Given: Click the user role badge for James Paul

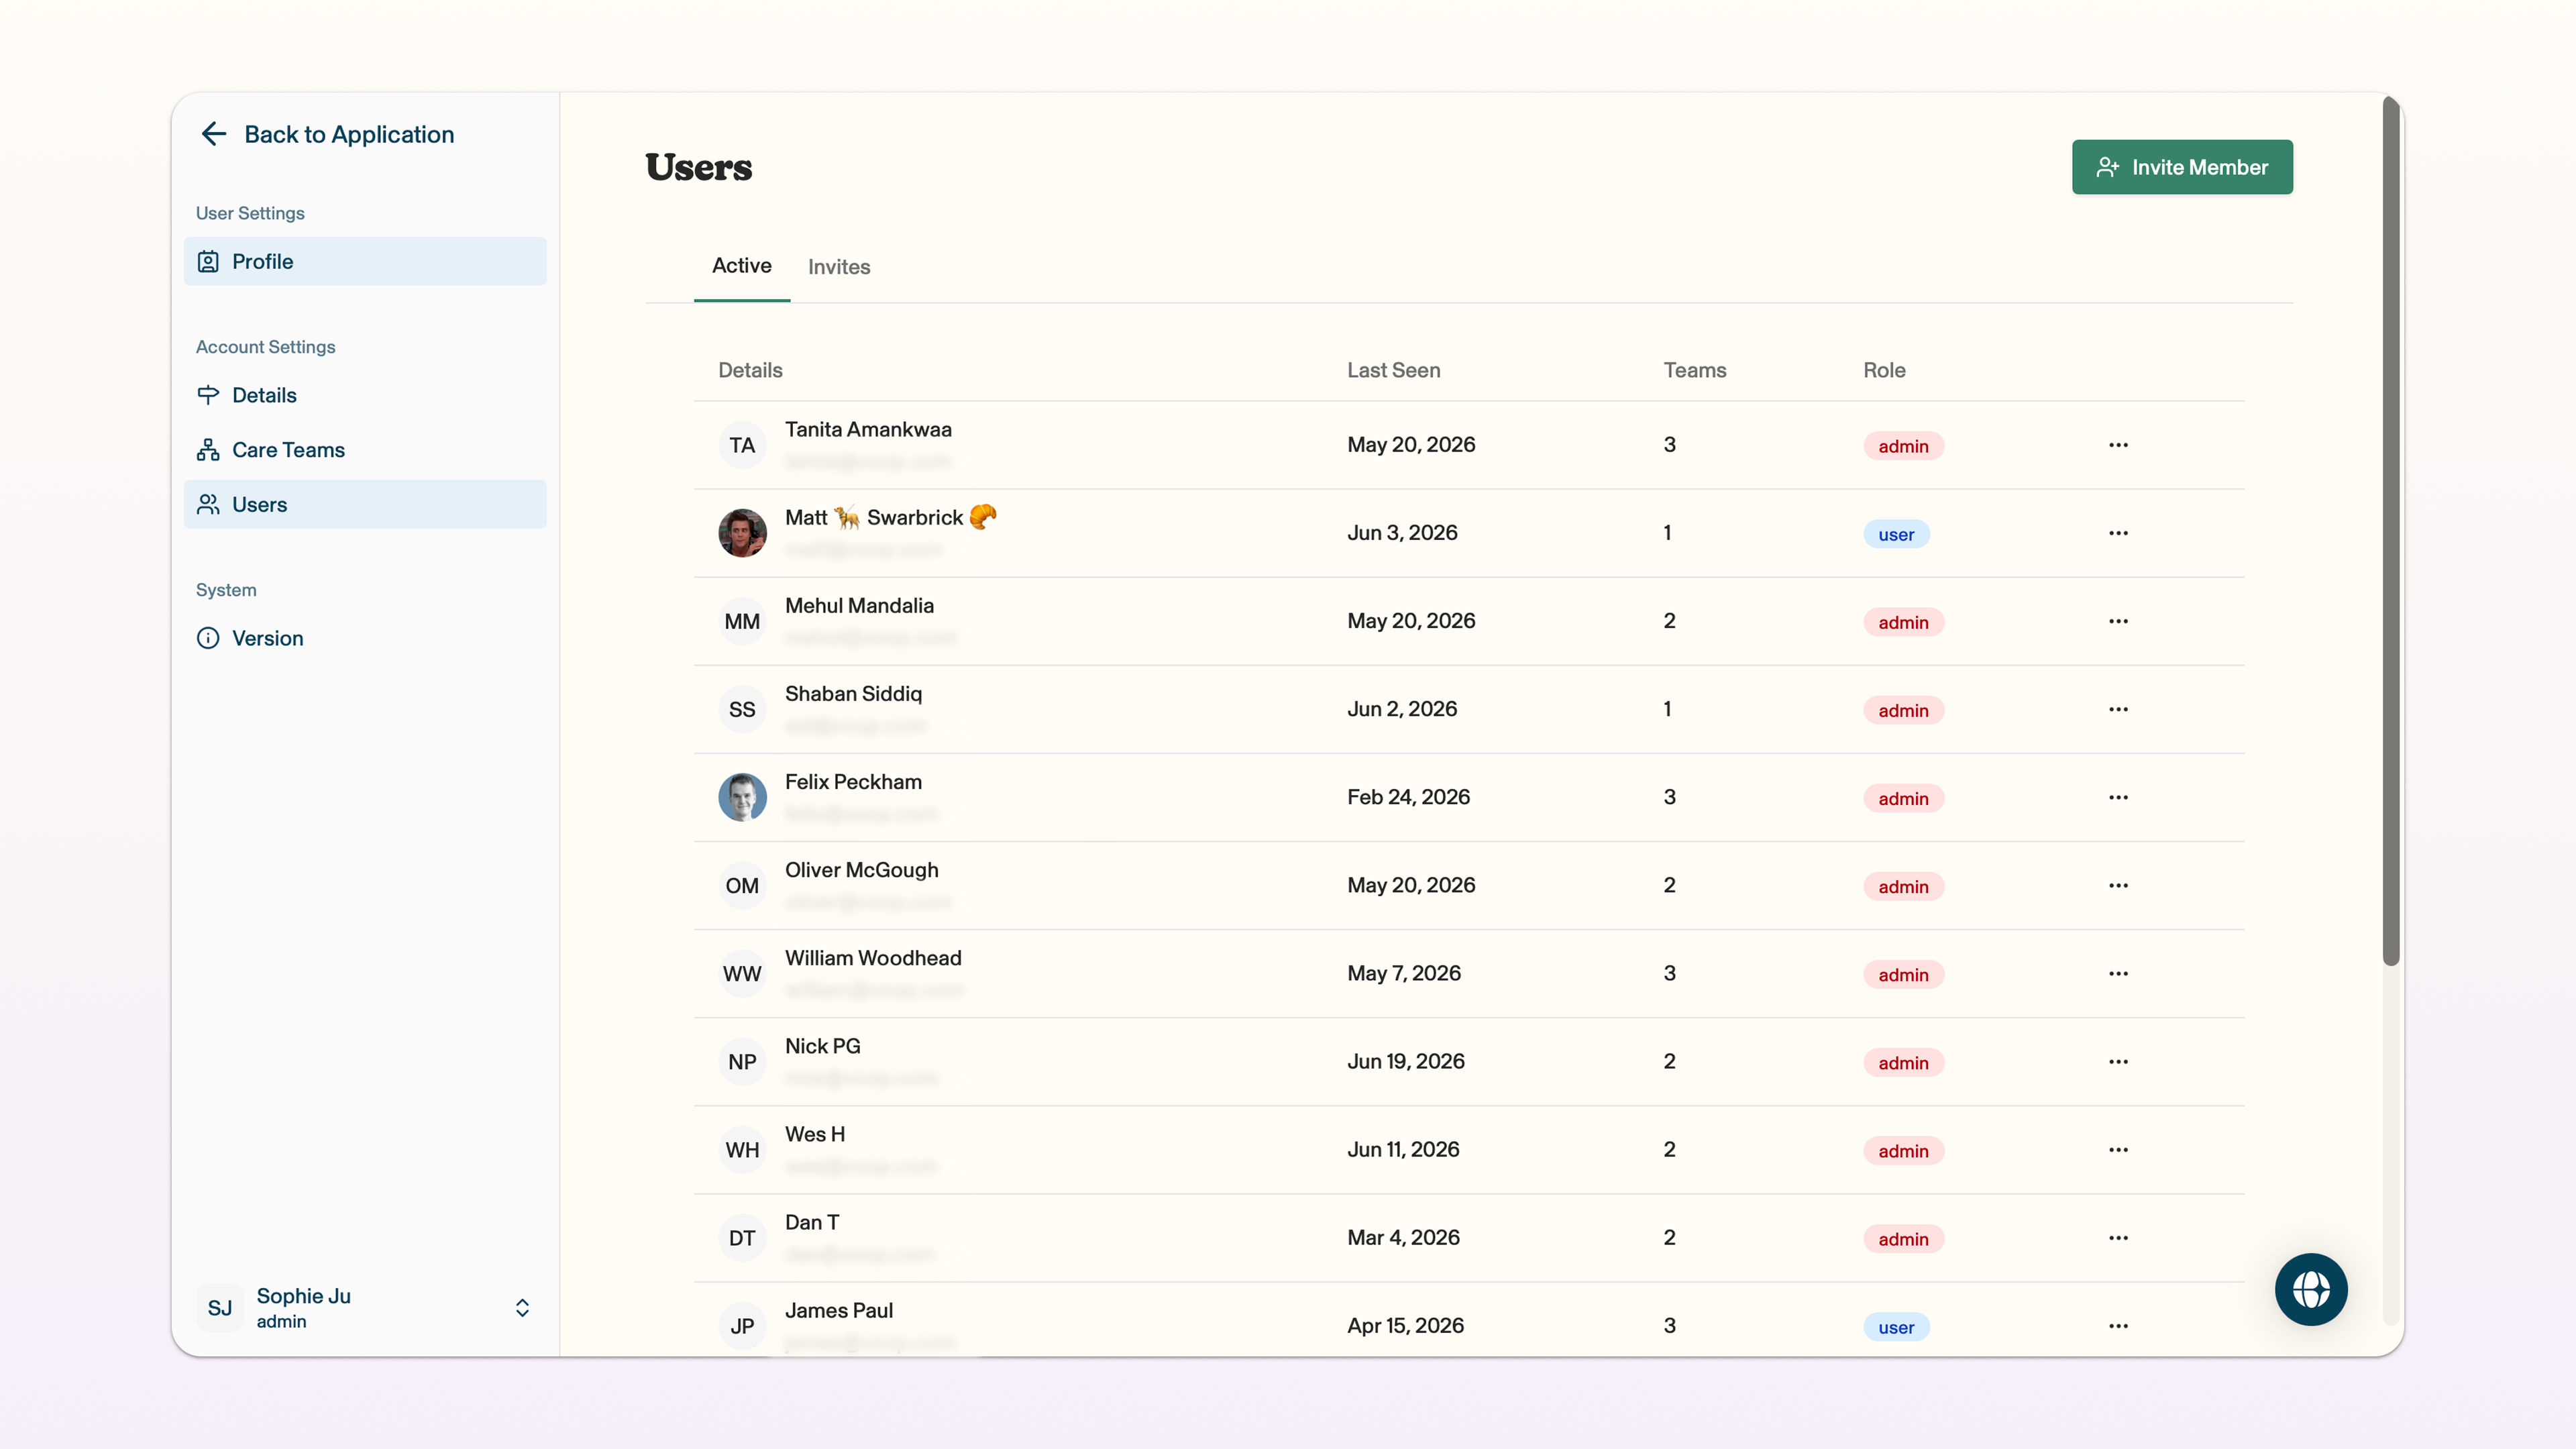Looking at the screenshot, I should [x=1896, y=1327].
